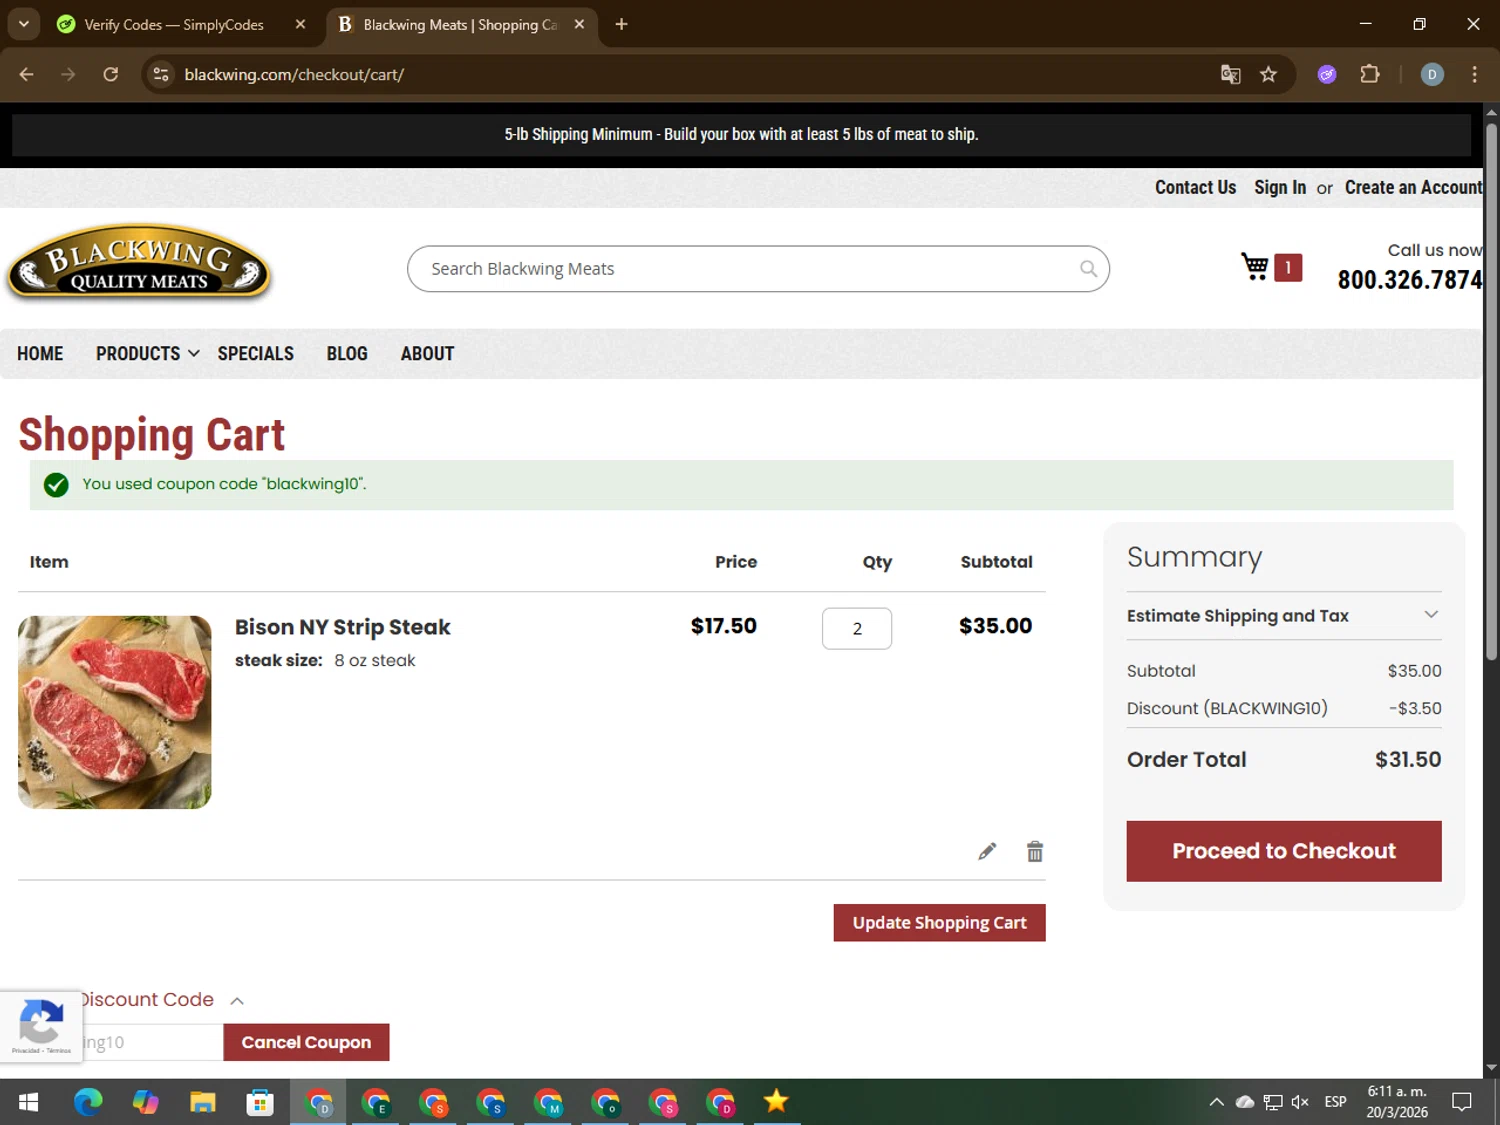Click the address bar URL

(x=294, y=74)
